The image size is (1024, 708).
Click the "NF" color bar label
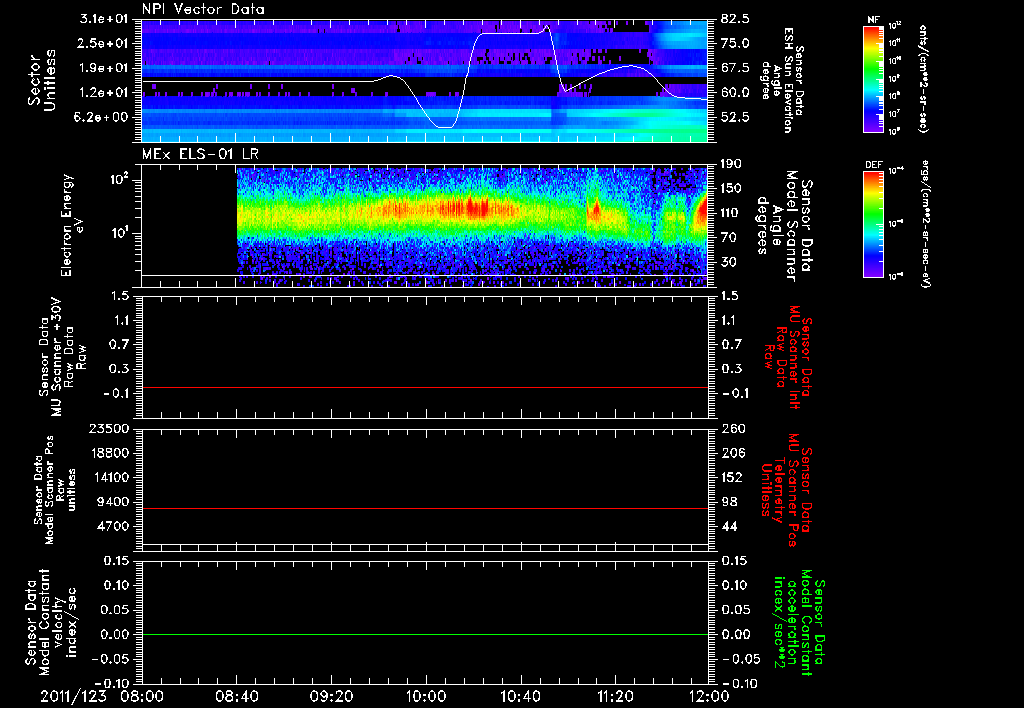tap(873, 20)
